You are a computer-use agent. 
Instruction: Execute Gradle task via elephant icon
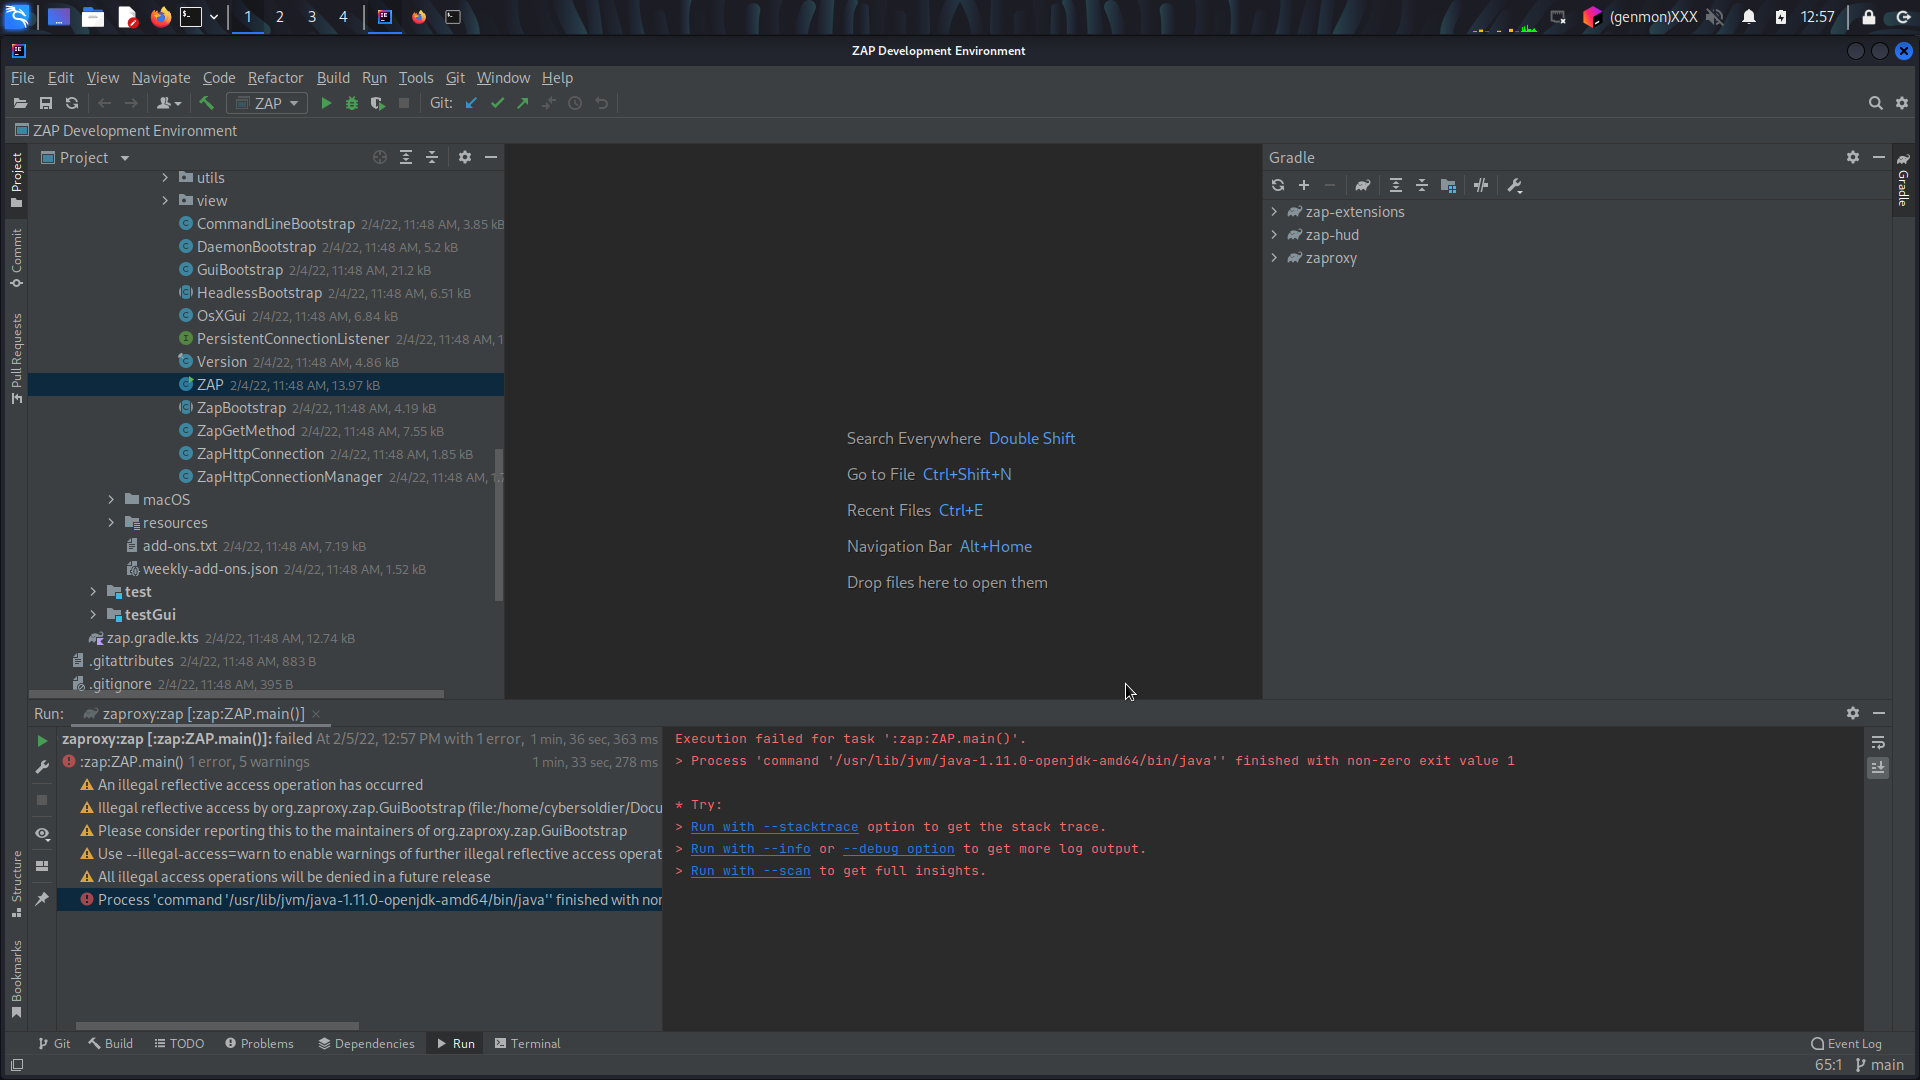[x=1363, y=185]
